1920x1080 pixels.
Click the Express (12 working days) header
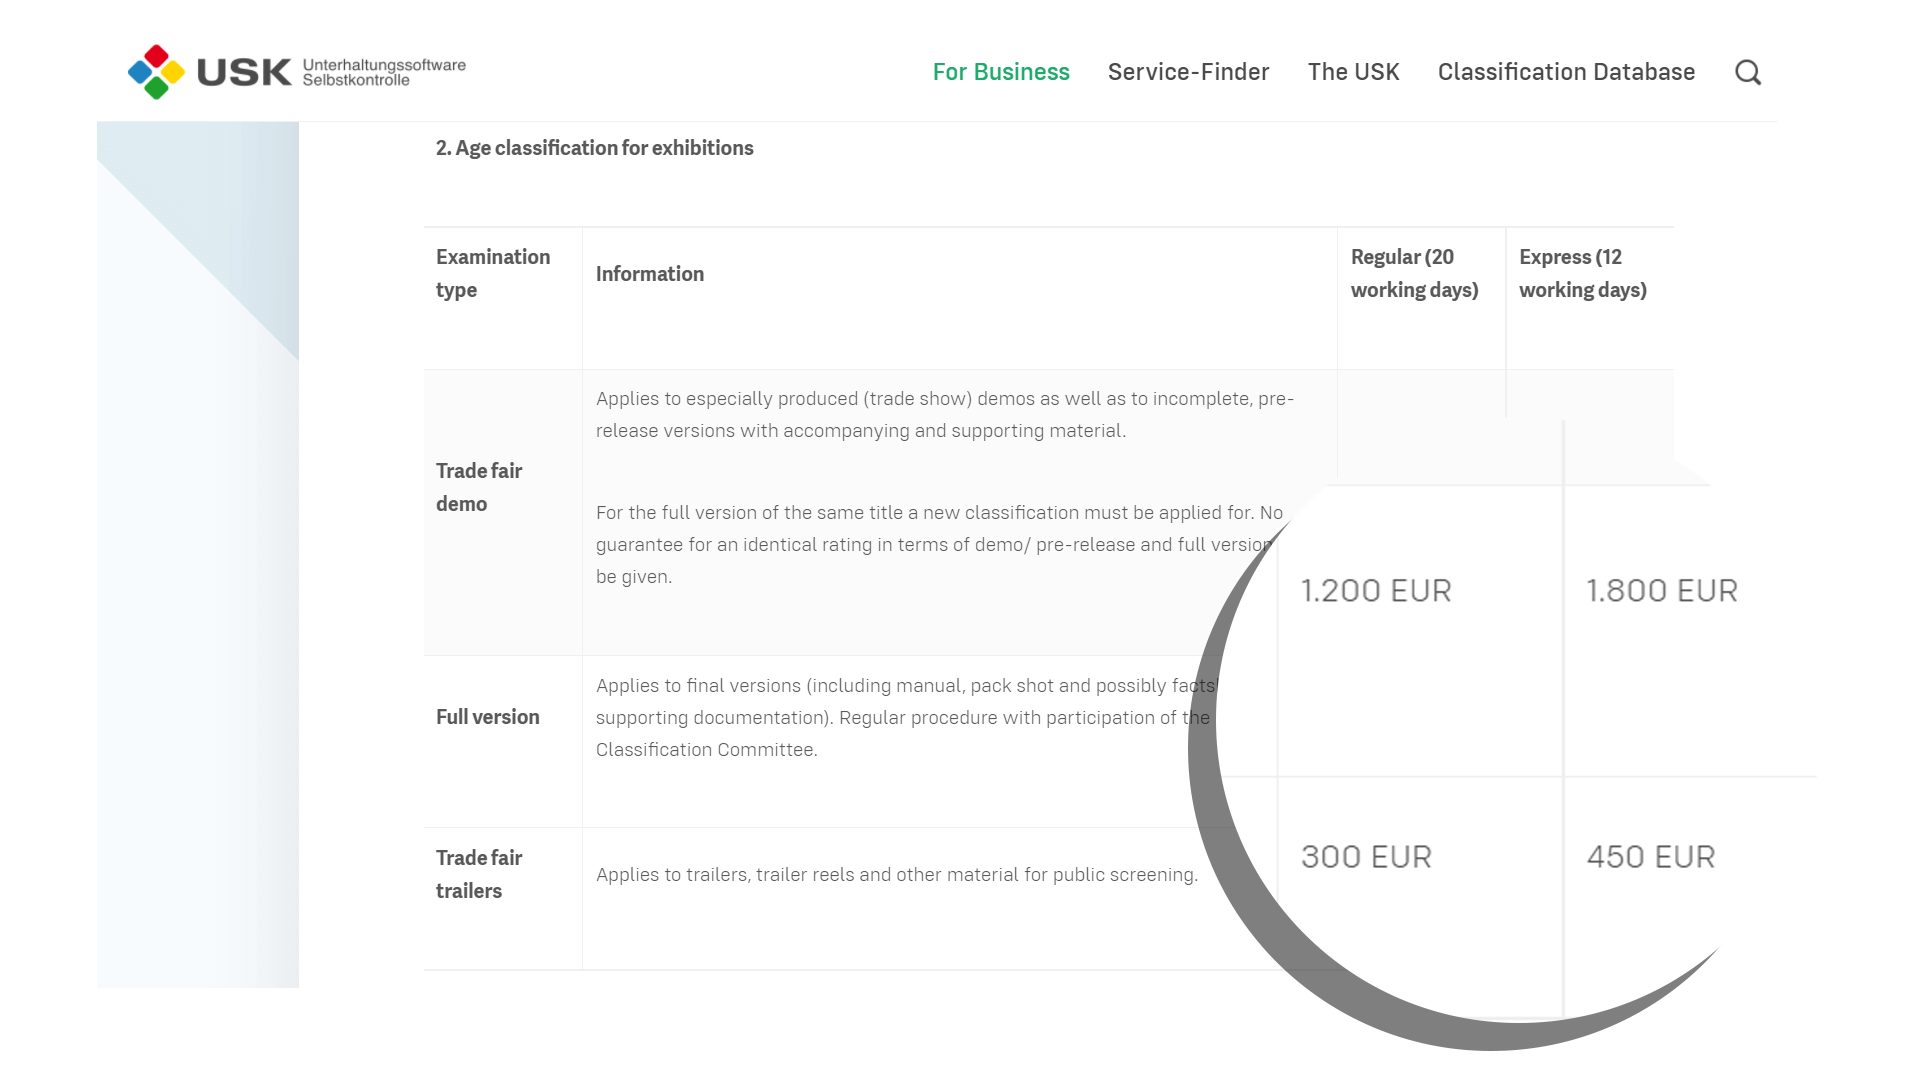1582,273
